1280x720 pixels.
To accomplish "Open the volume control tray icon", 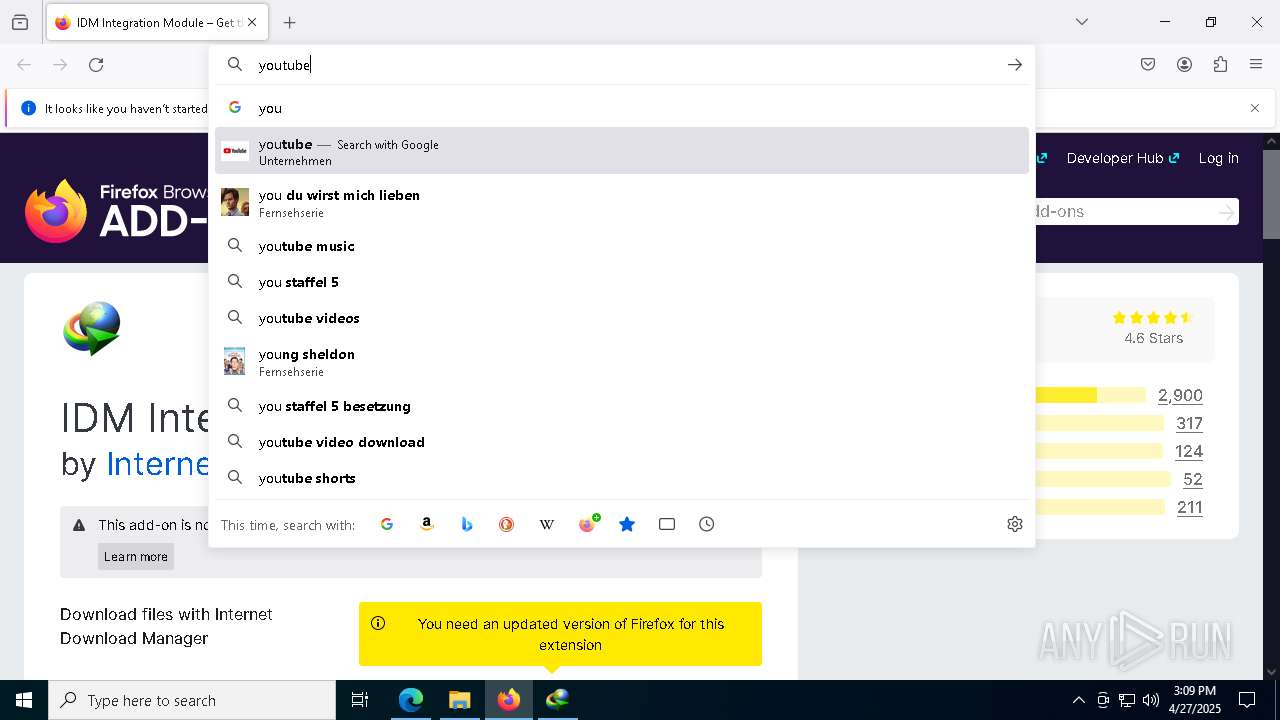I will pos(1151,700).
